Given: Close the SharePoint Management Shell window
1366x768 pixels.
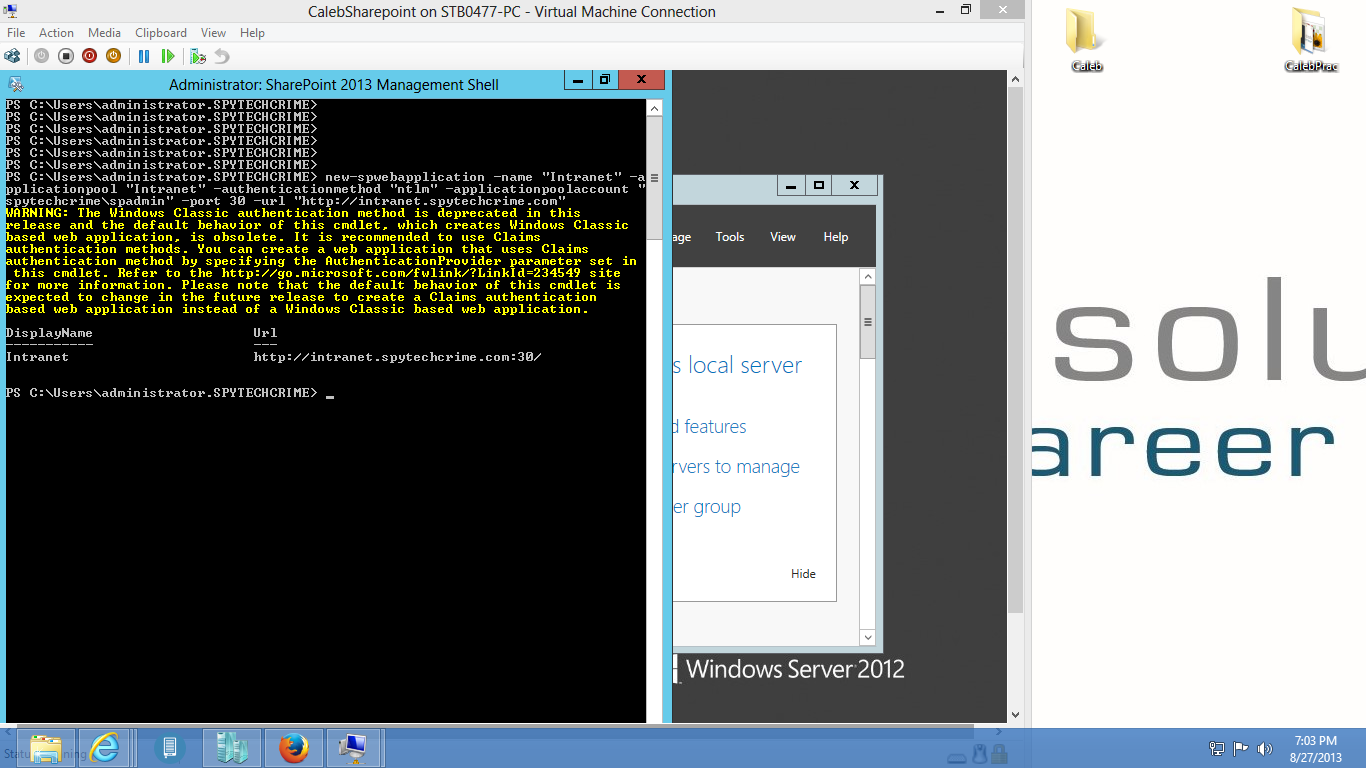Looking at the screenshot, I should [x=642, y=79].
